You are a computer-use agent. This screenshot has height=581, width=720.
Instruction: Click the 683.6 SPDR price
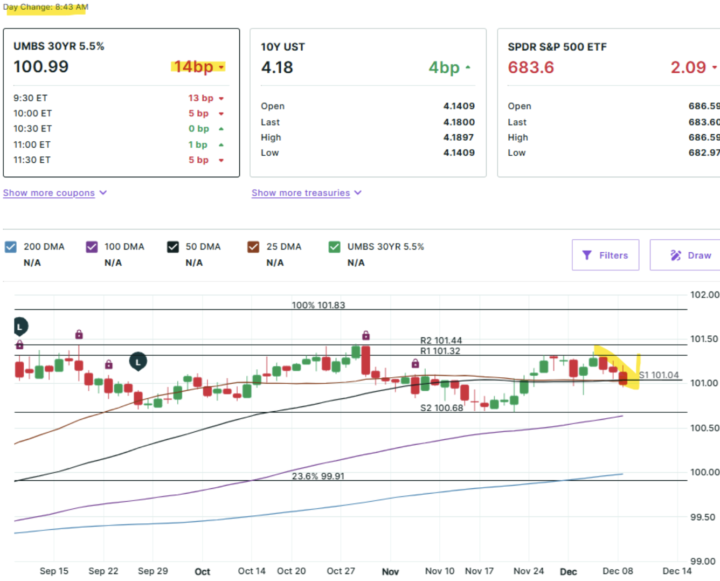pyautogui.click(x=531, y=68)
